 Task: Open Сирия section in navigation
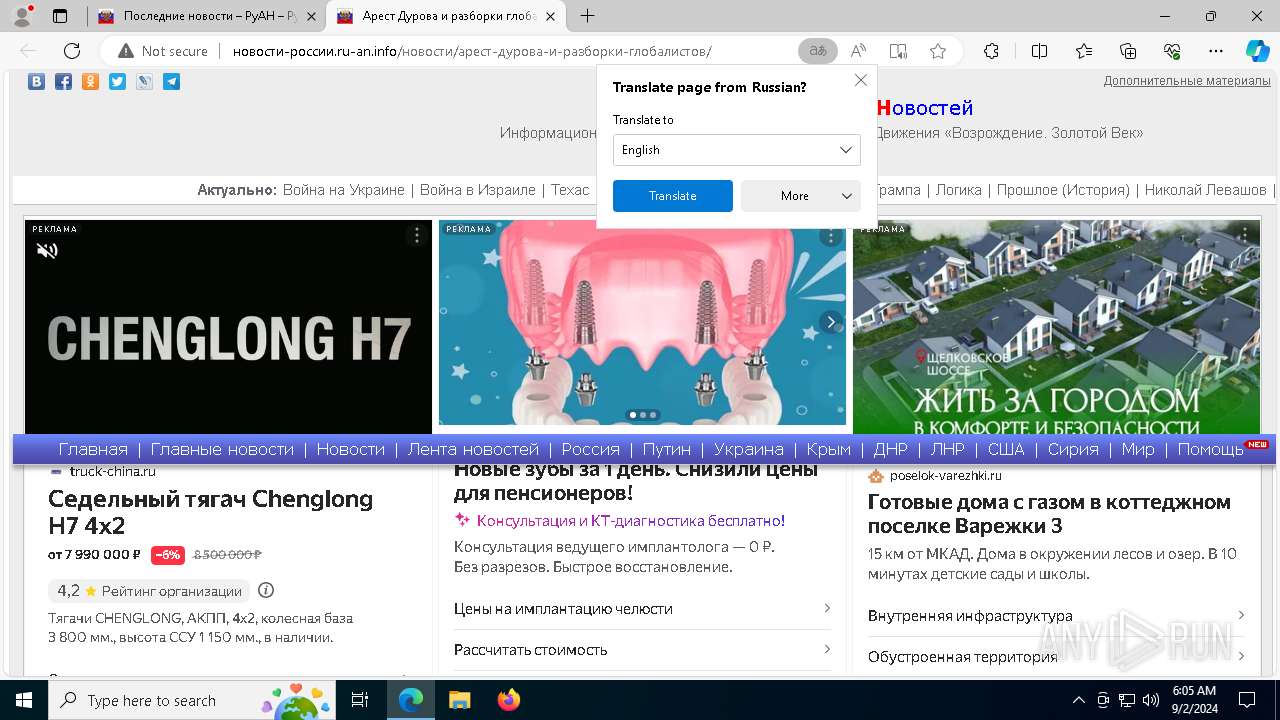tap(1073, 449)
